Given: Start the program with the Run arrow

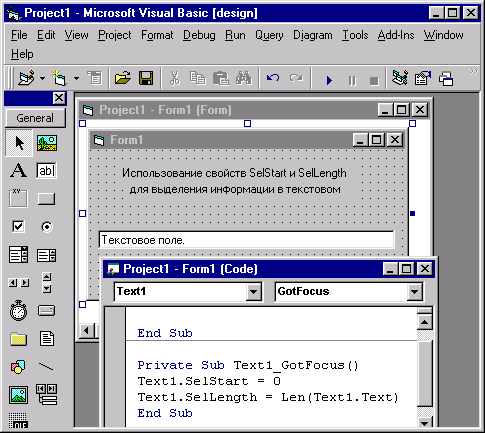Looking at the screenshot, I should click(x=329, y=80).
